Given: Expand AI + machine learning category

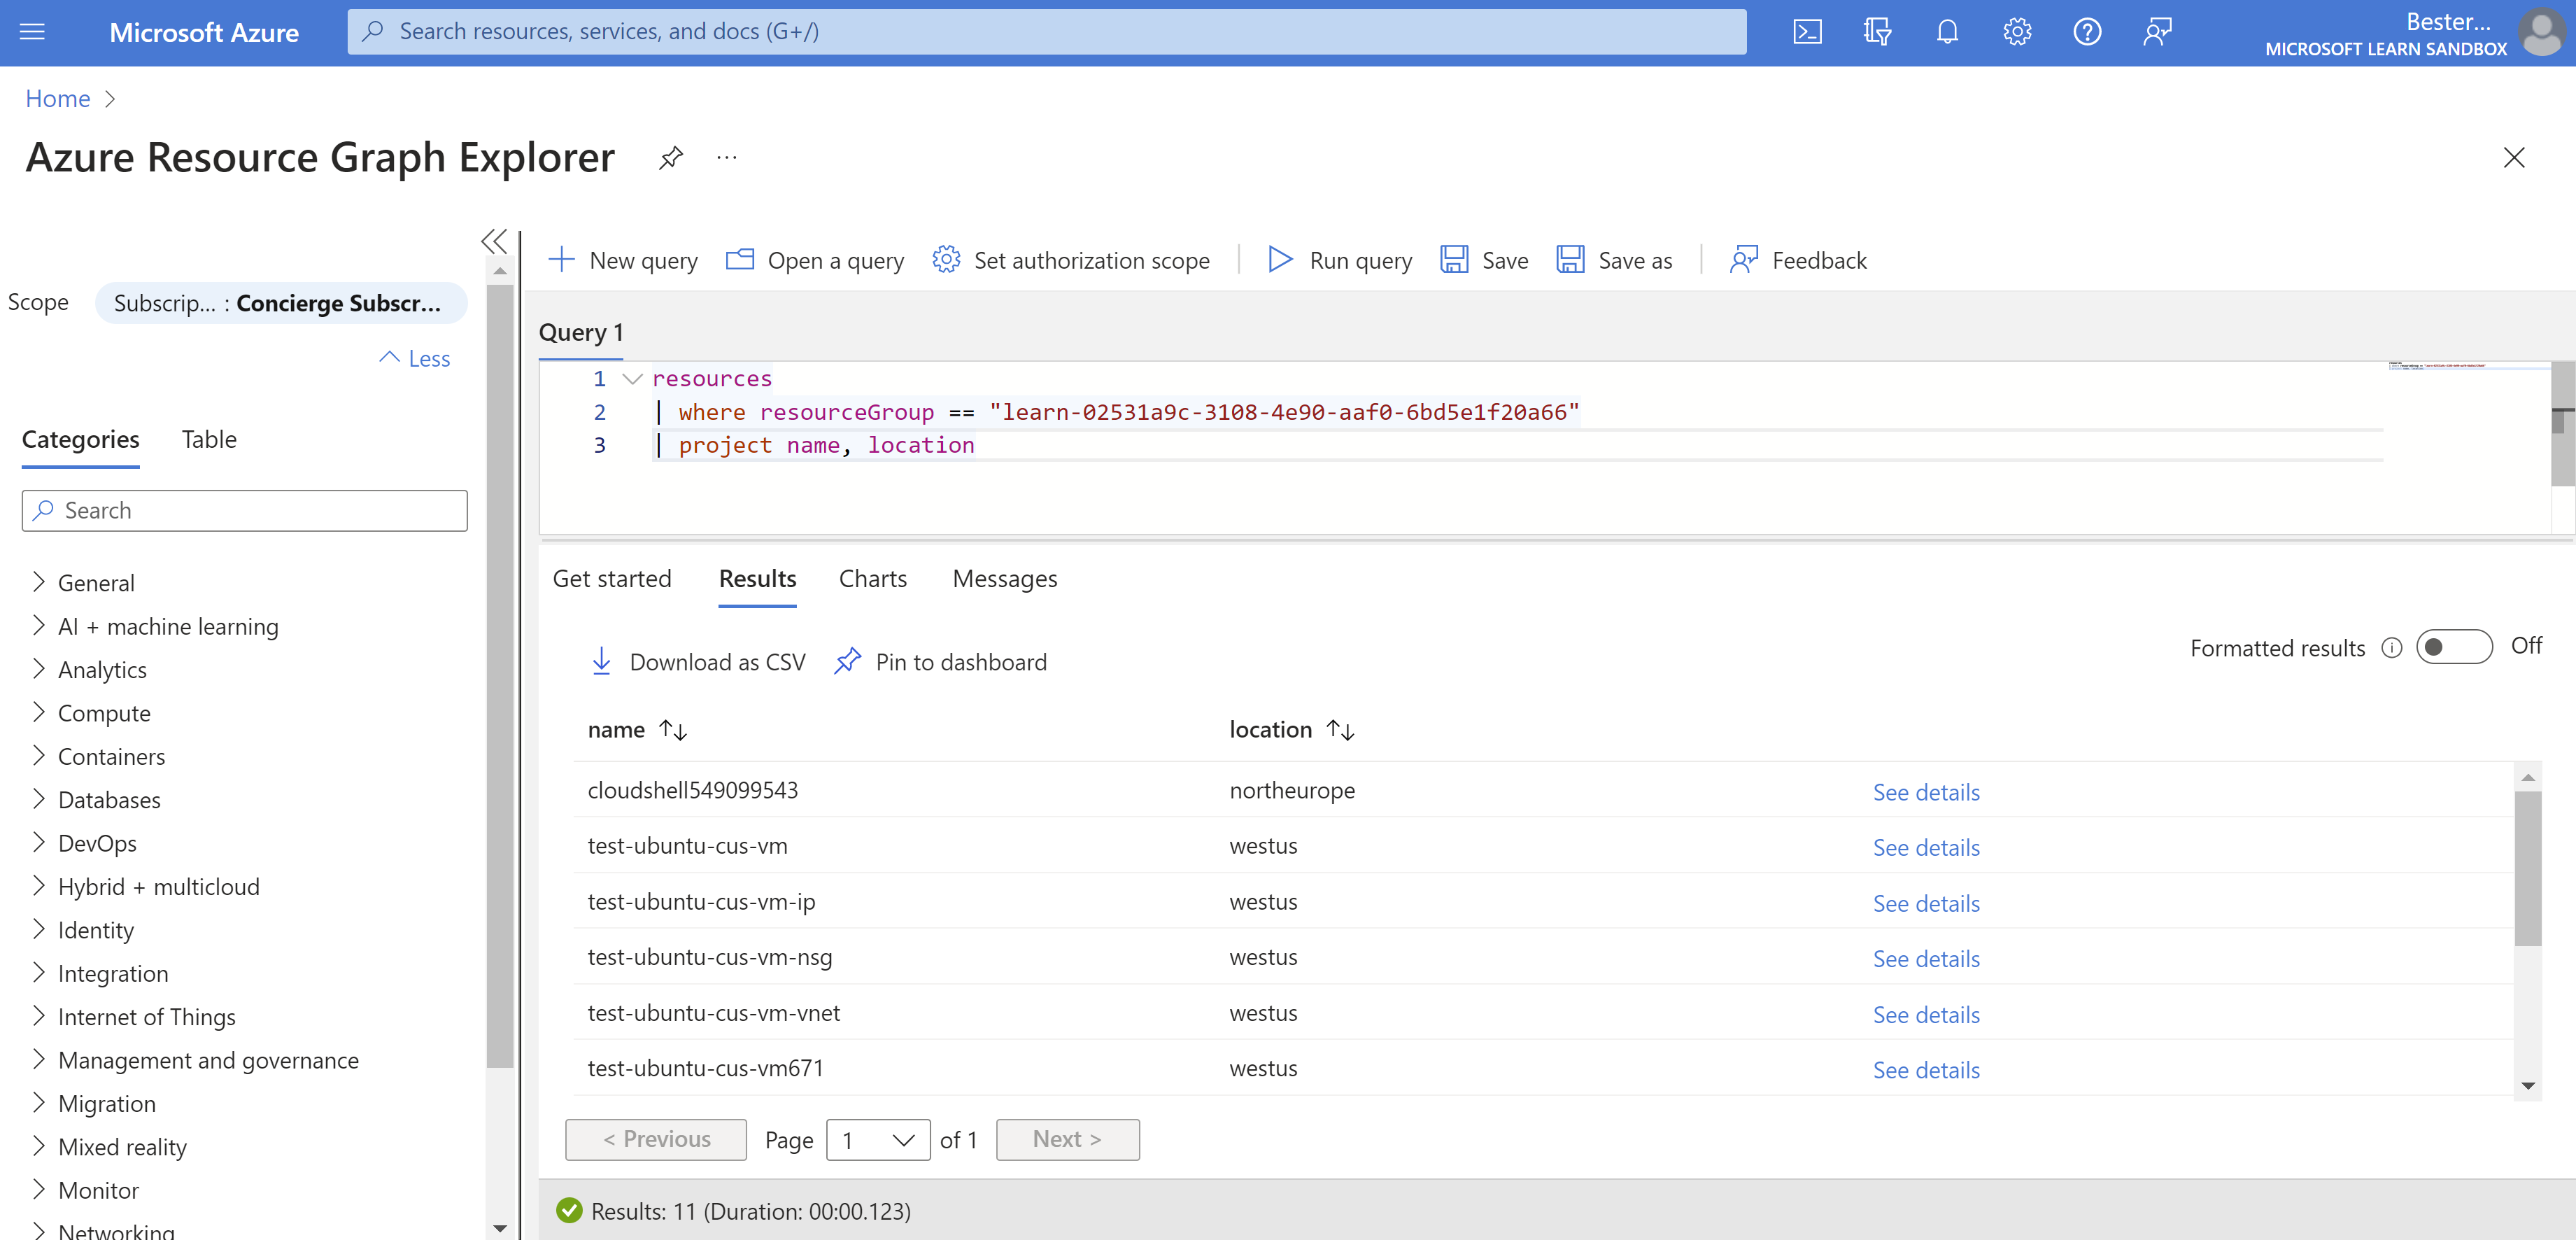Looking at the screenshot, I should coord(39,626).
